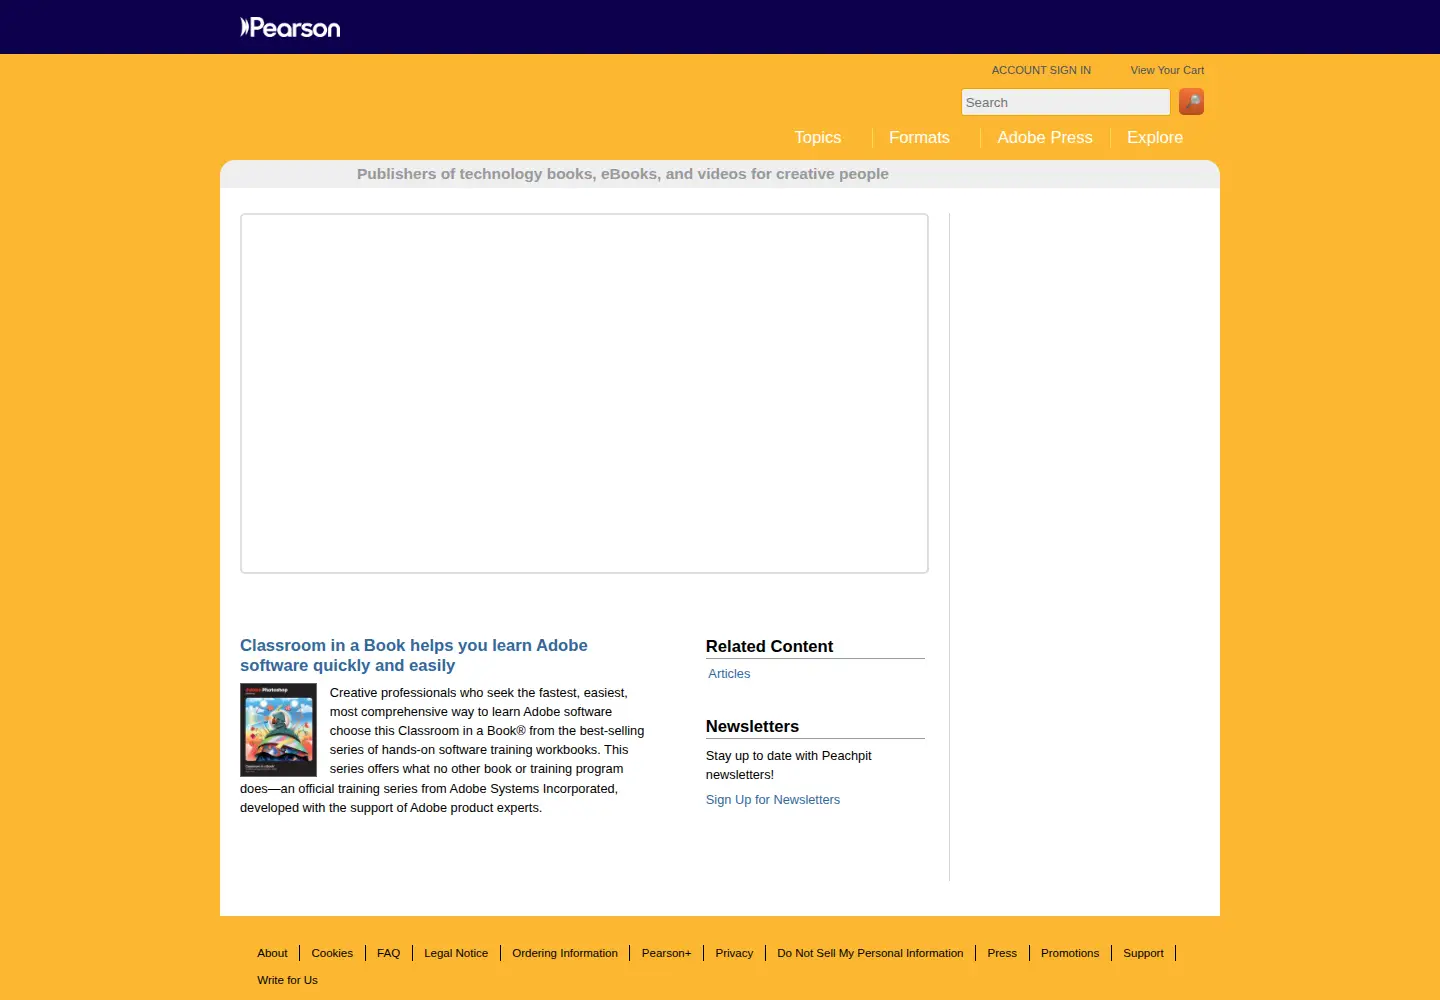
Task: Open the Formats menu
Action: coord(919,138)
